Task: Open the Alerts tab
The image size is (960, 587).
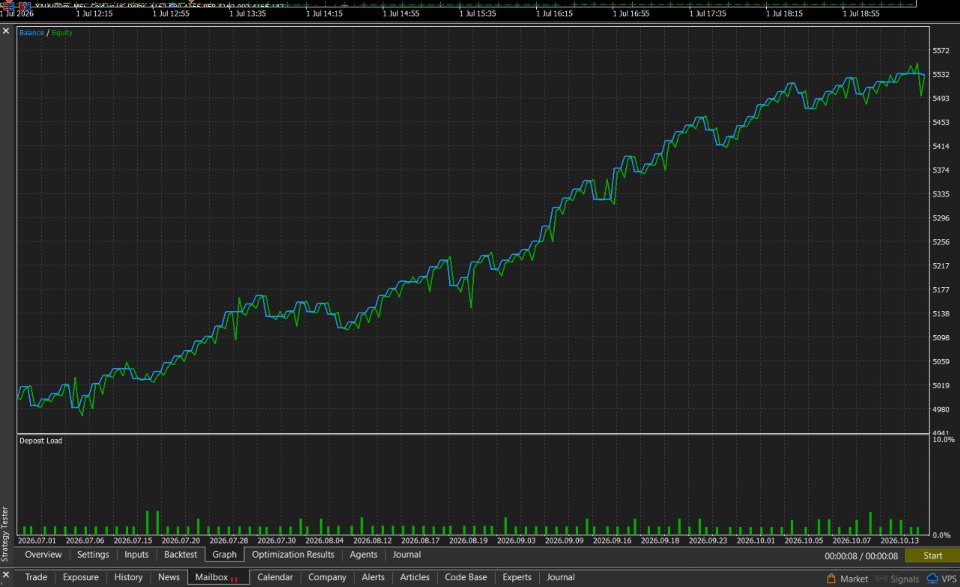Action: (x=373, y=577)
